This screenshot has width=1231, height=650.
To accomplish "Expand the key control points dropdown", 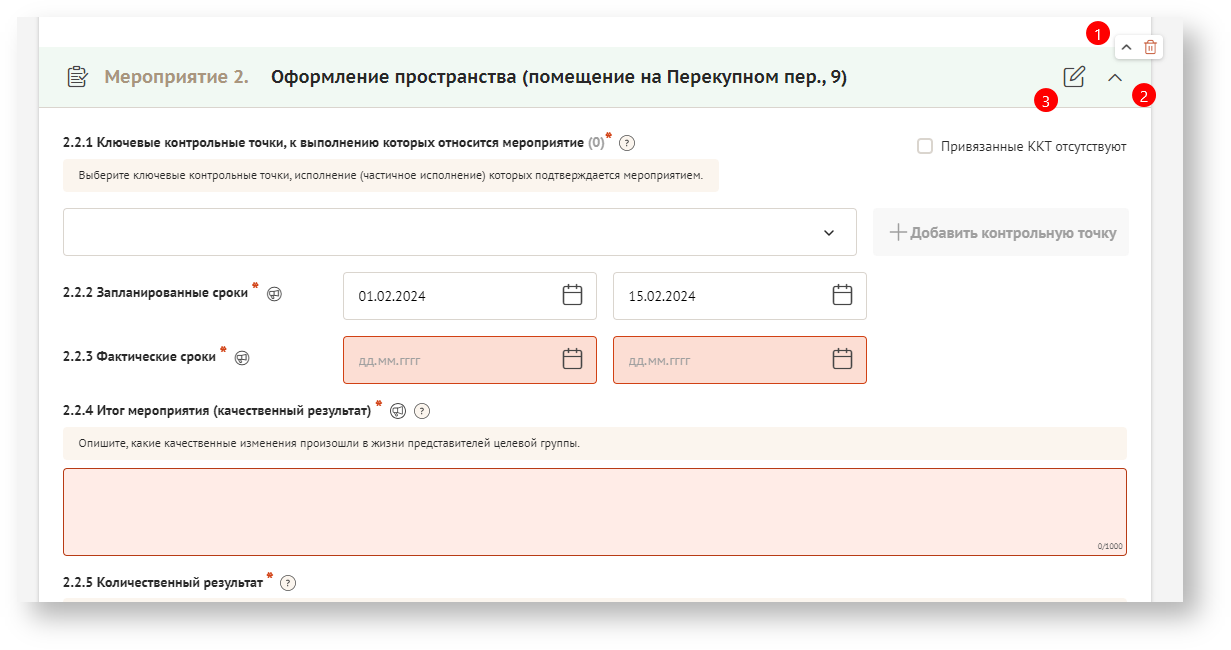I will (828, 233).
